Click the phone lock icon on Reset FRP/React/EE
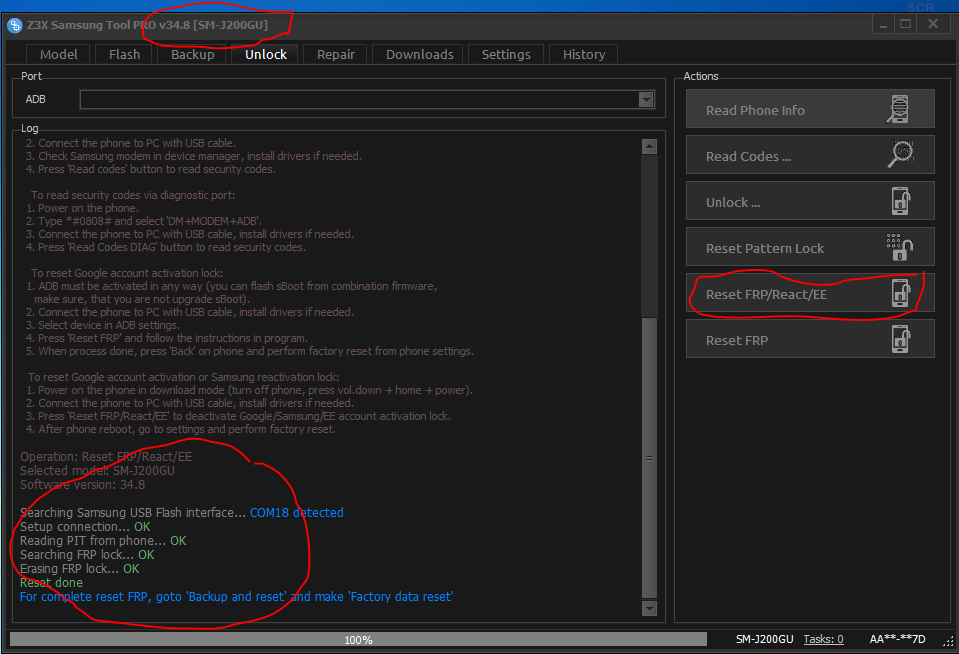 click(900, 293)
